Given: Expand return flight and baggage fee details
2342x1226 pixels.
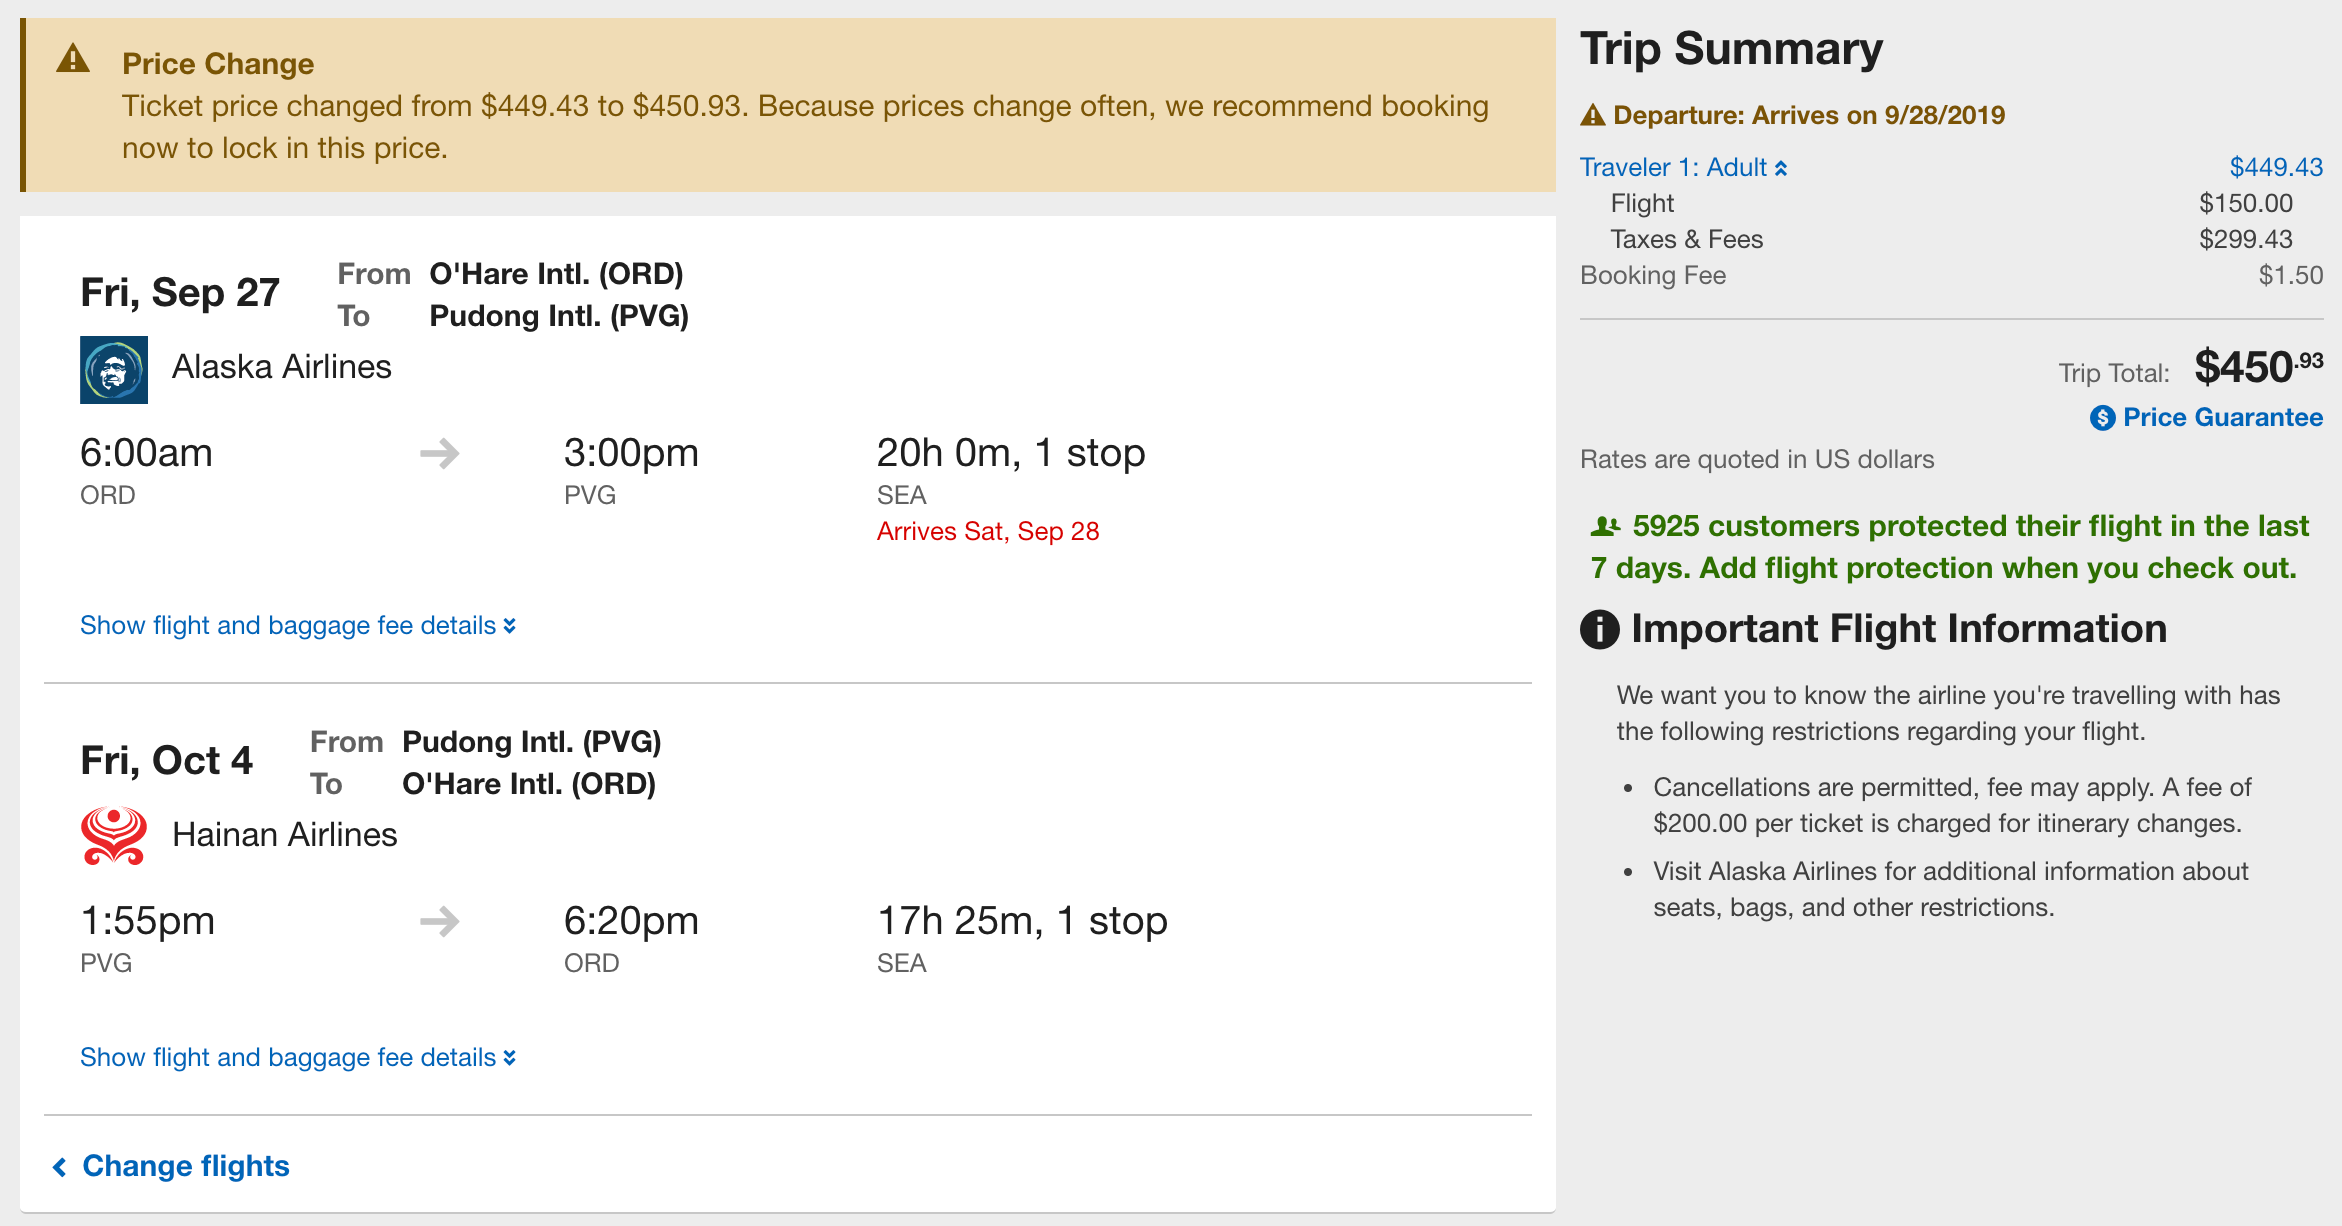Looking at the screenshot, I should click(x=298, y=1057).
